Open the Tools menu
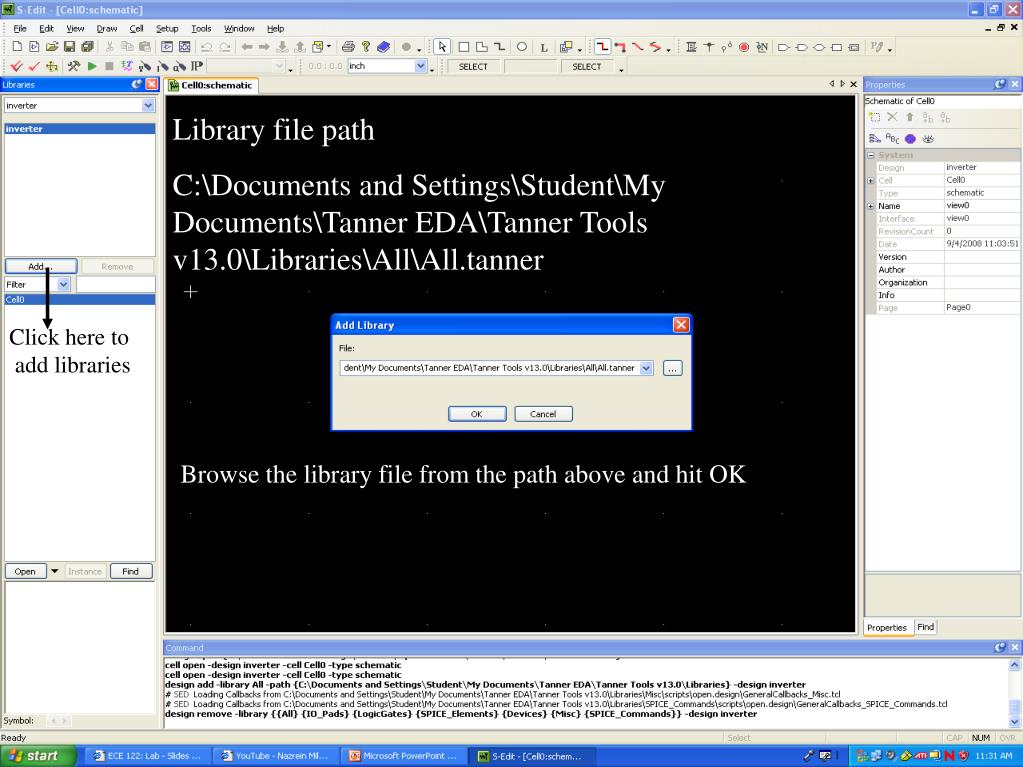1023x767 pixels. (x=201, y=29)
